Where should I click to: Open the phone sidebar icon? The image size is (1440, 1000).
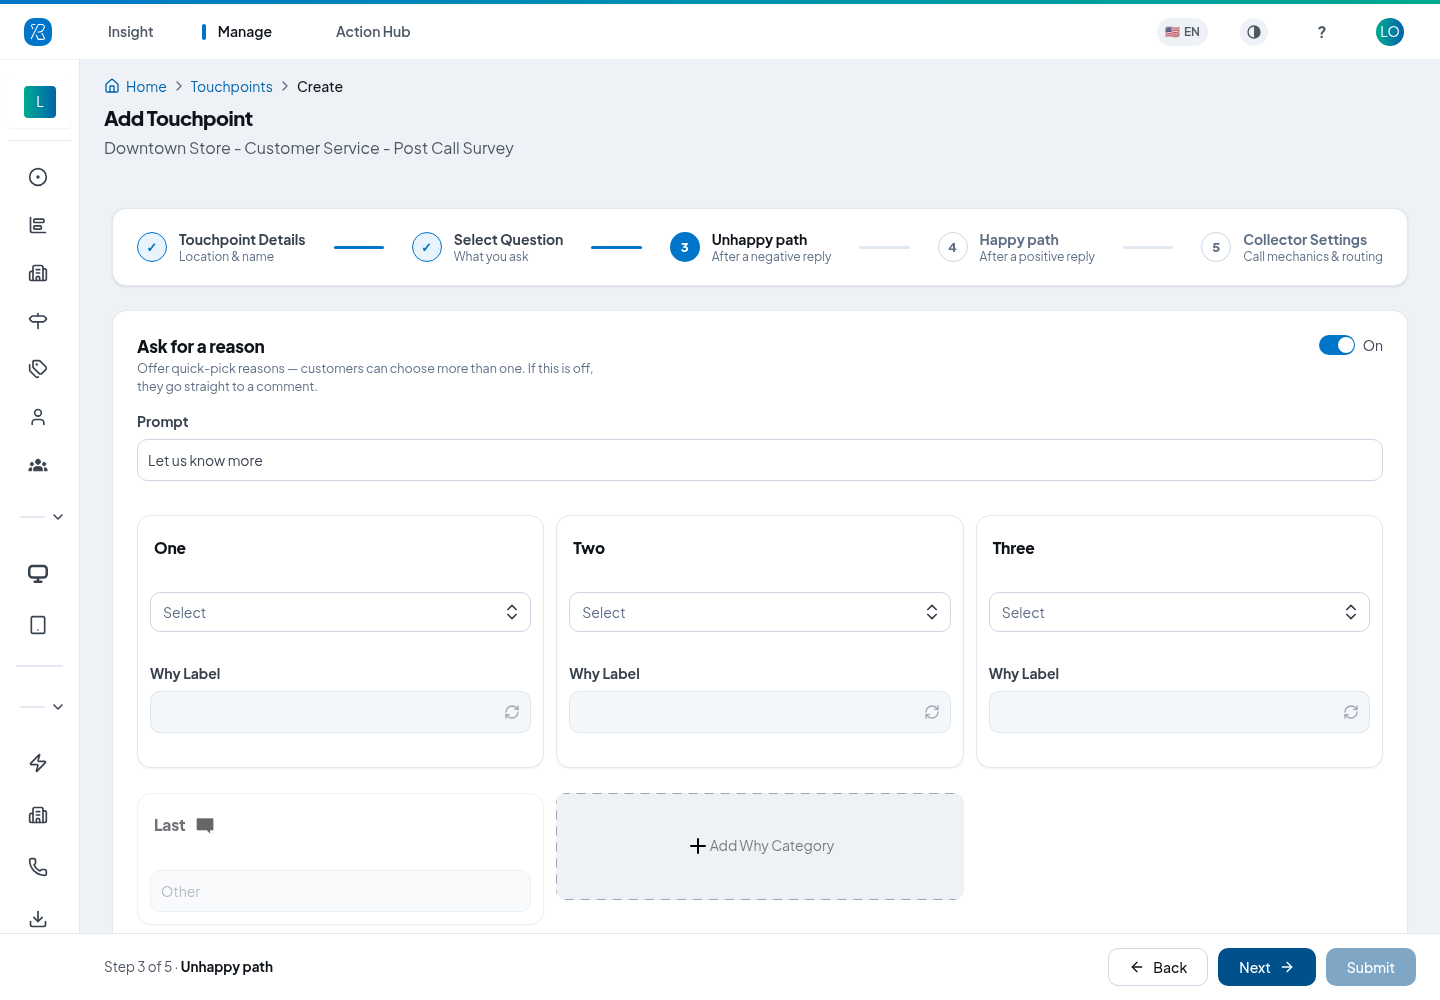coord(38,867)
